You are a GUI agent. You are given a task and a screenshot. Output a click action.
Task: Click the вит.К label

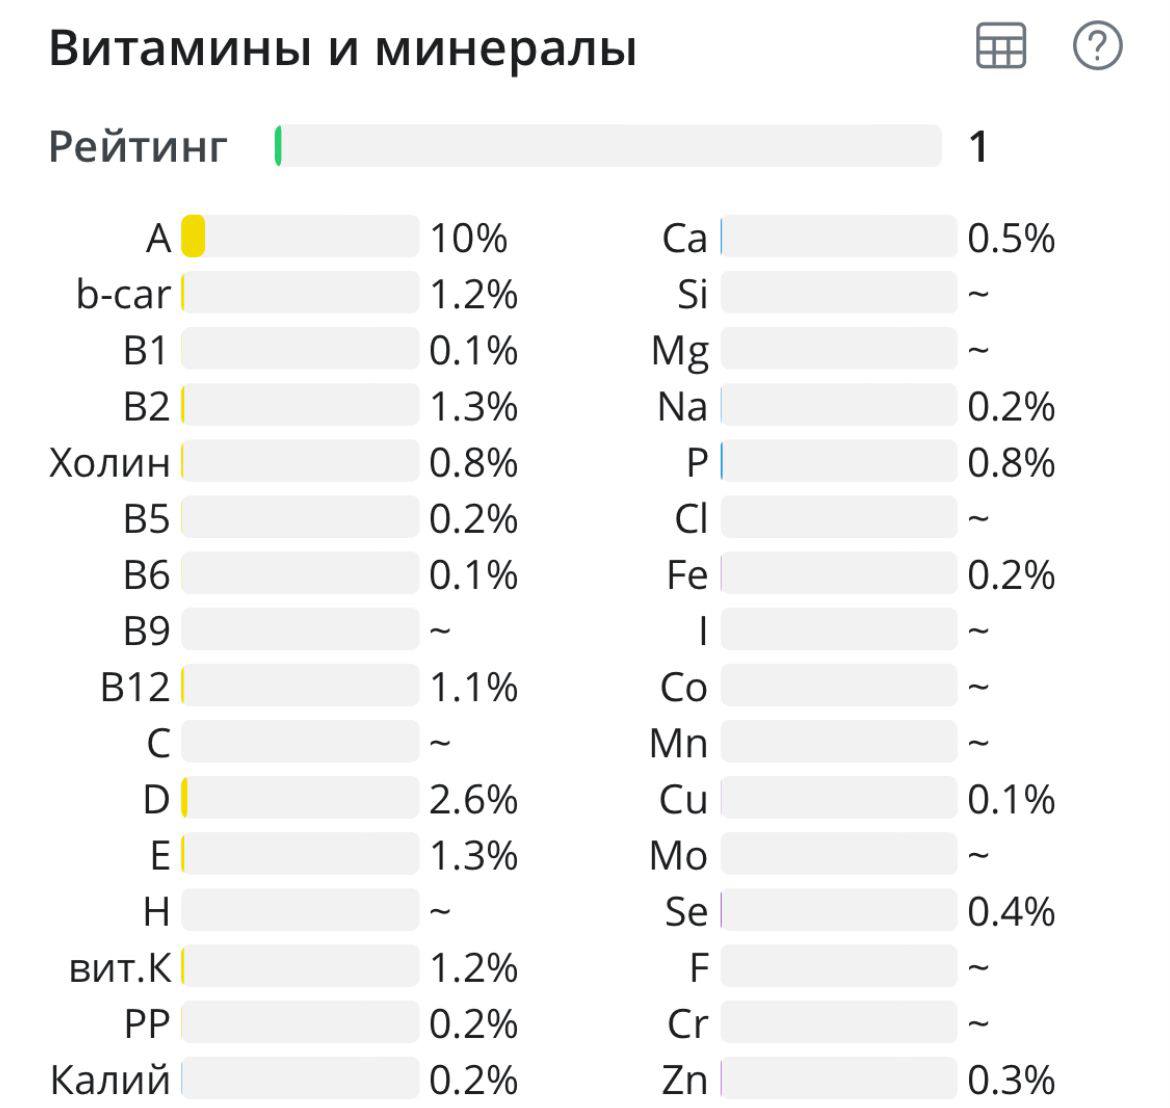click(x=120, y=968)
